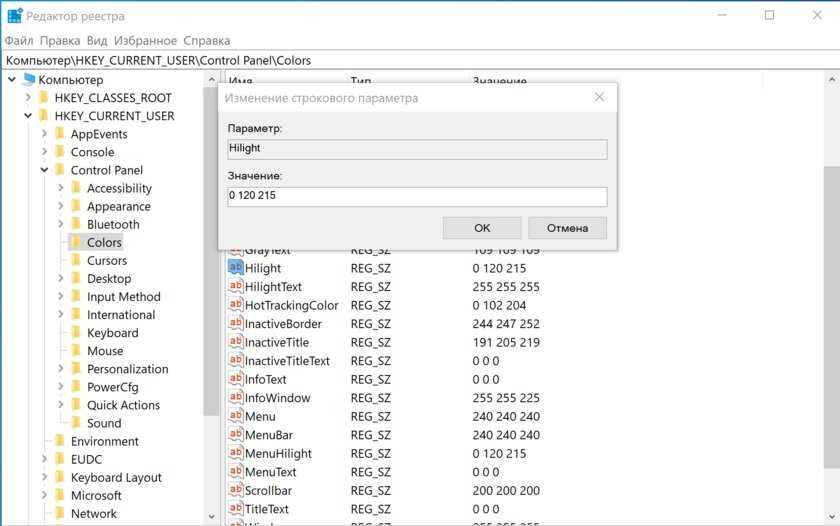Click the Отмена button
This screenshot has width=840, height=526.
coord(567,228)
